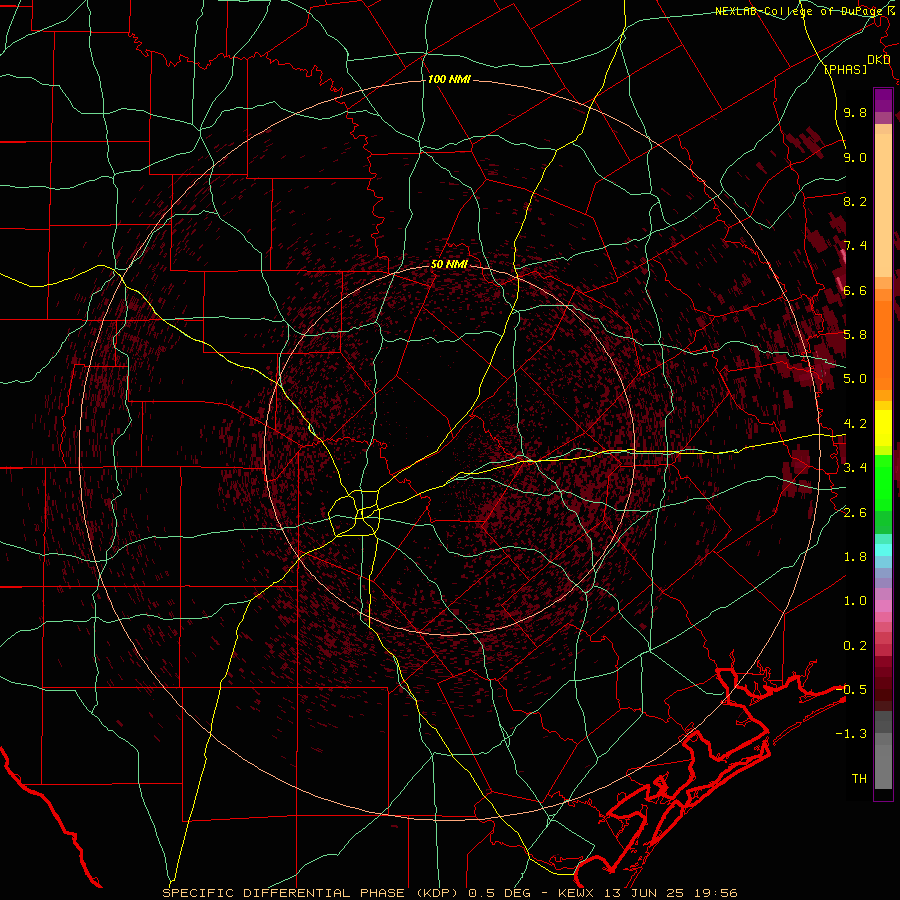Click the gray bottom segment of the color bar
This screenshot has height=900, width=900.
click(x=883, y=766)
